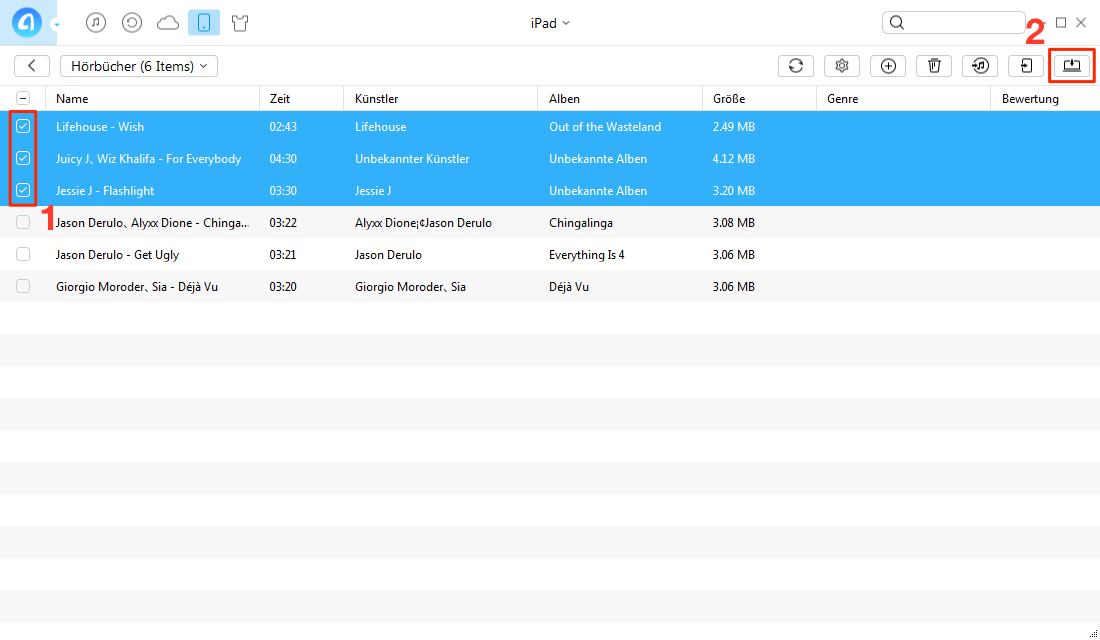Close the AnyTrans window
This screenshot has height=640, width=1100.
pos(1081,22)
